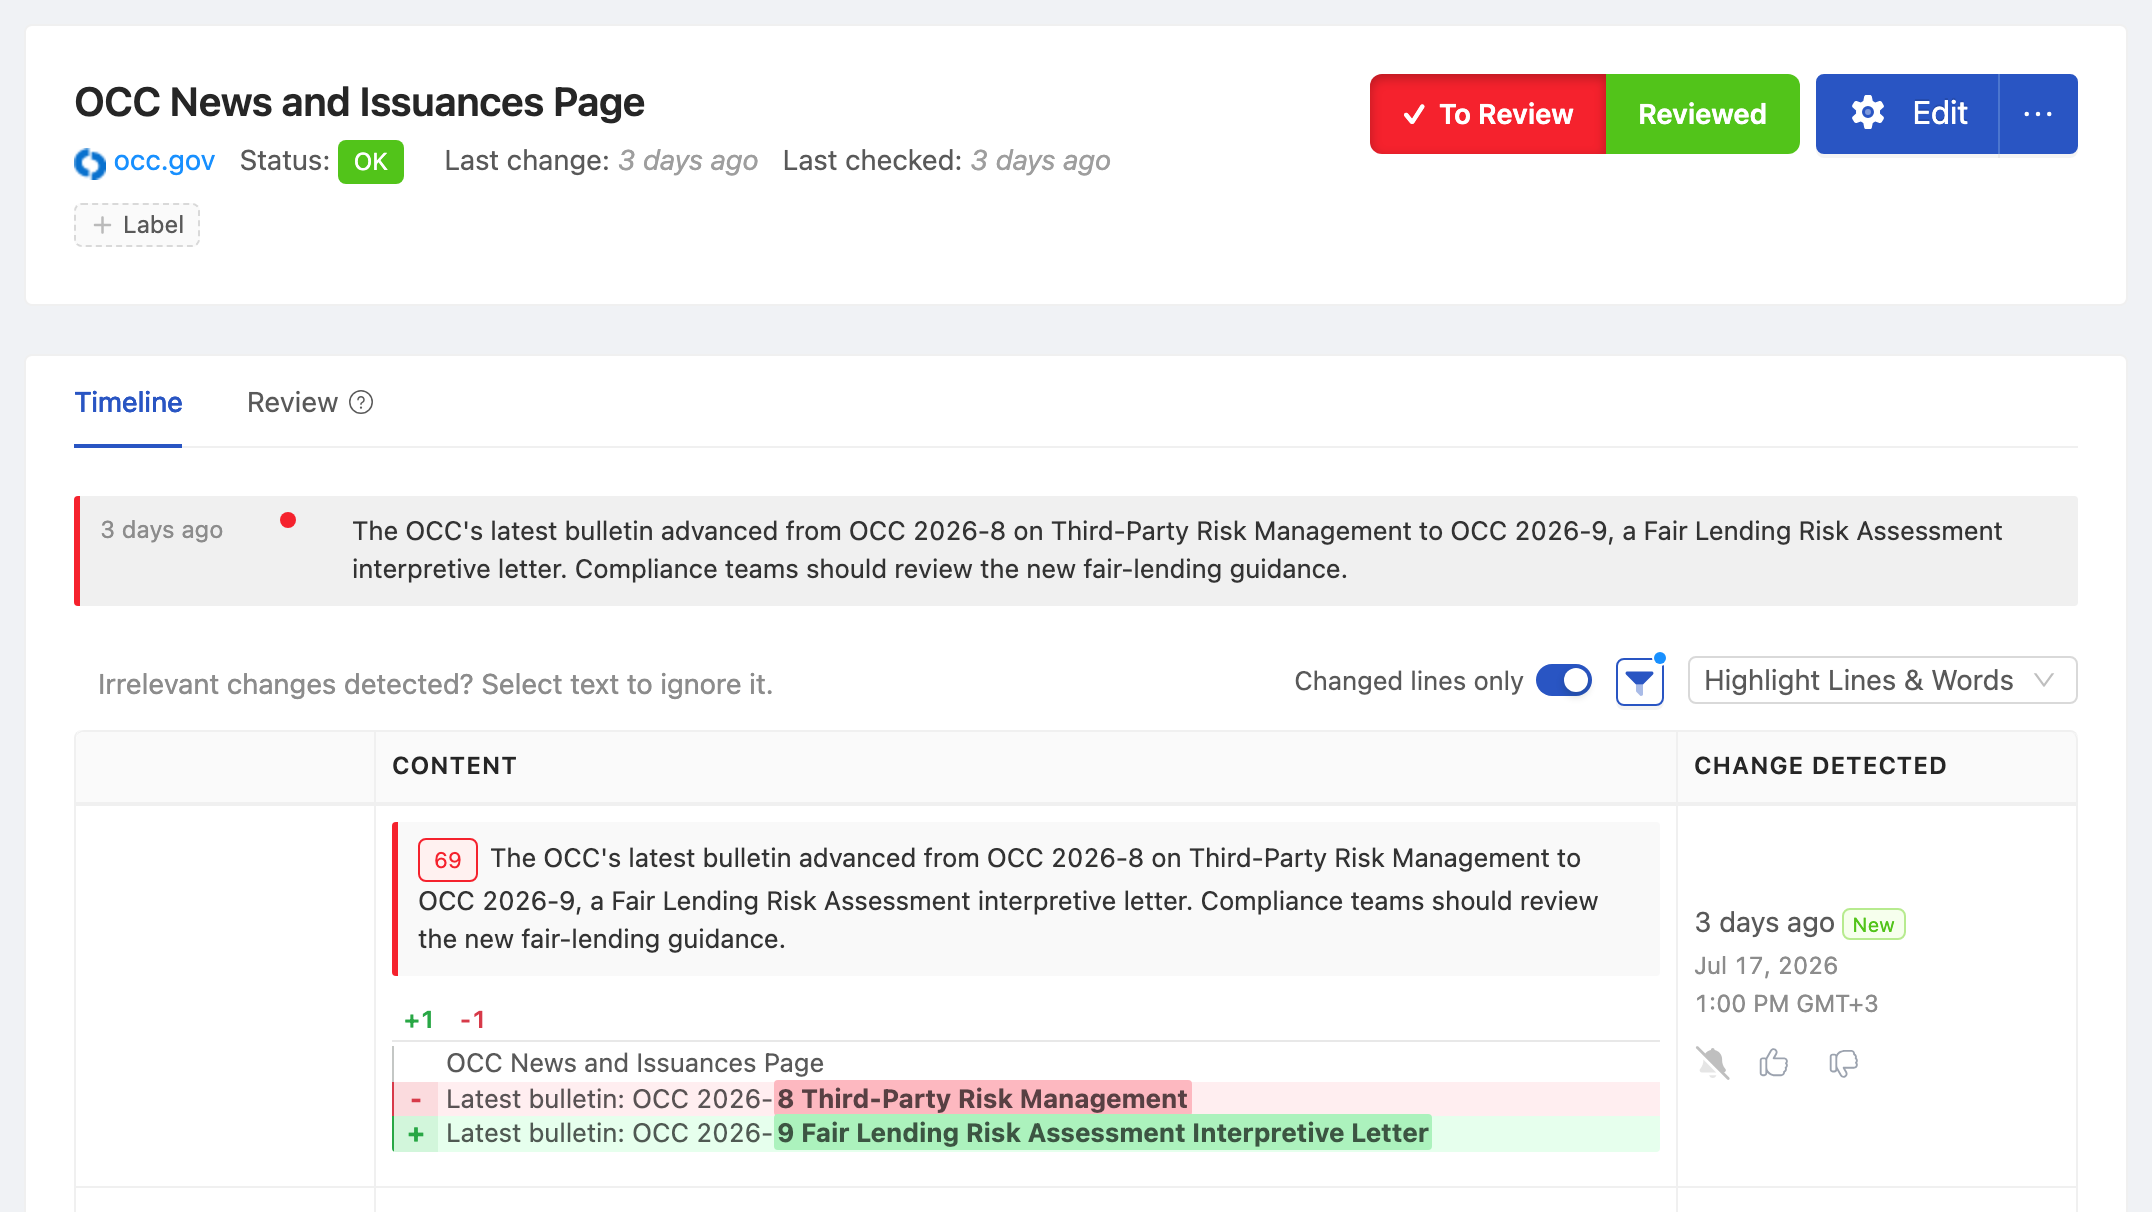Click the 69 importance score badge
2152x1212 pixels.
pyautogui.click(x=447, y=860)
